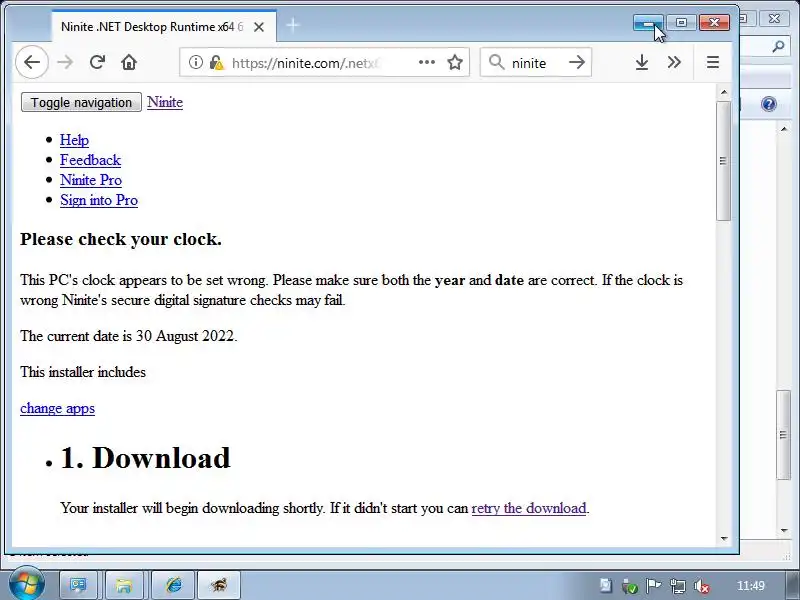Close the Ninite .NET Desktop Runtime tab

(259, 27)
